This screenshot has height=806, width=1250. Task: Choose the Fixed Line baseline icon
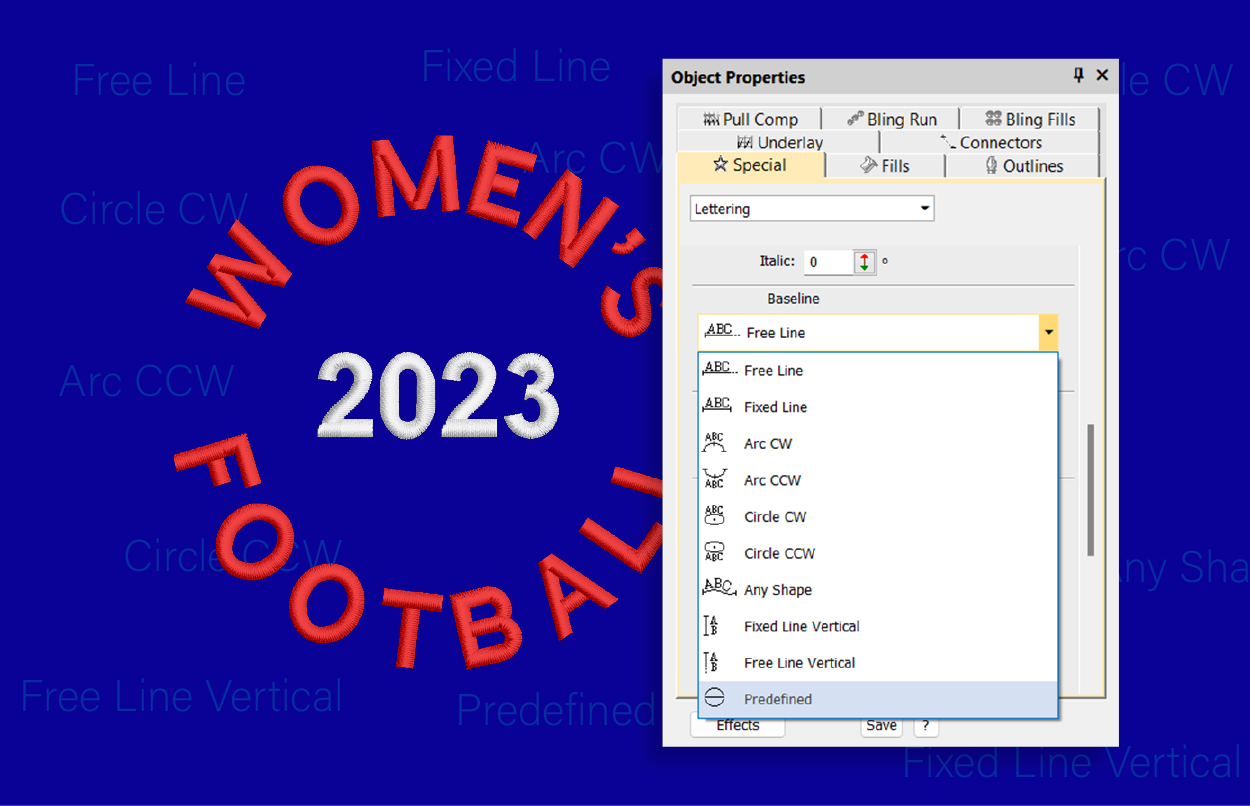(x=717, y=407)
